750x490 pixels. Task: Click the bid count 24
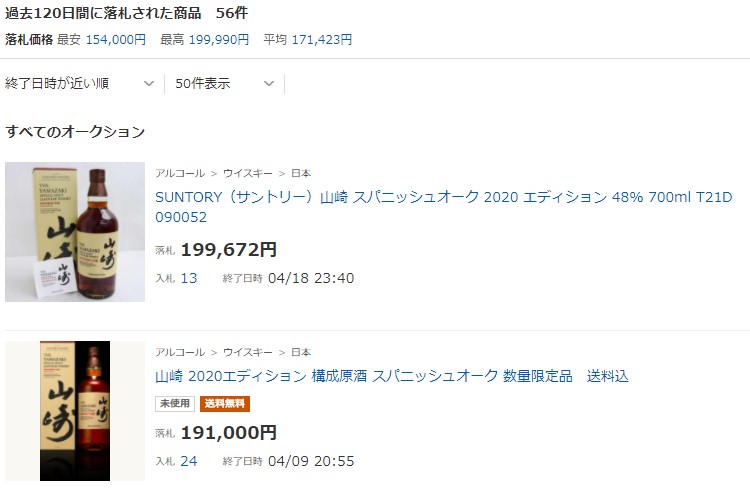[x=189, y=461]
